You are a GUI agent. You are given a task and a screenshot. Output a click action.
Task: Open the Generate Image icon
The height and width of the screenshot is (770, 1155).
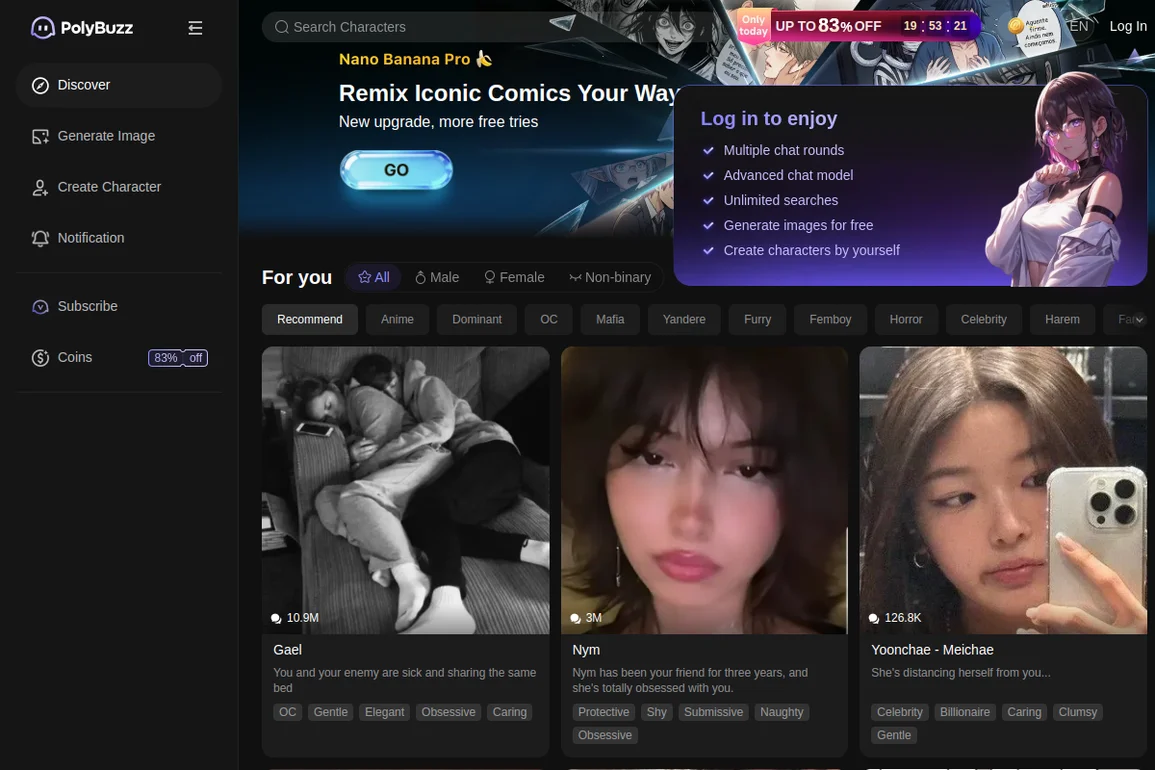[40, 137]
